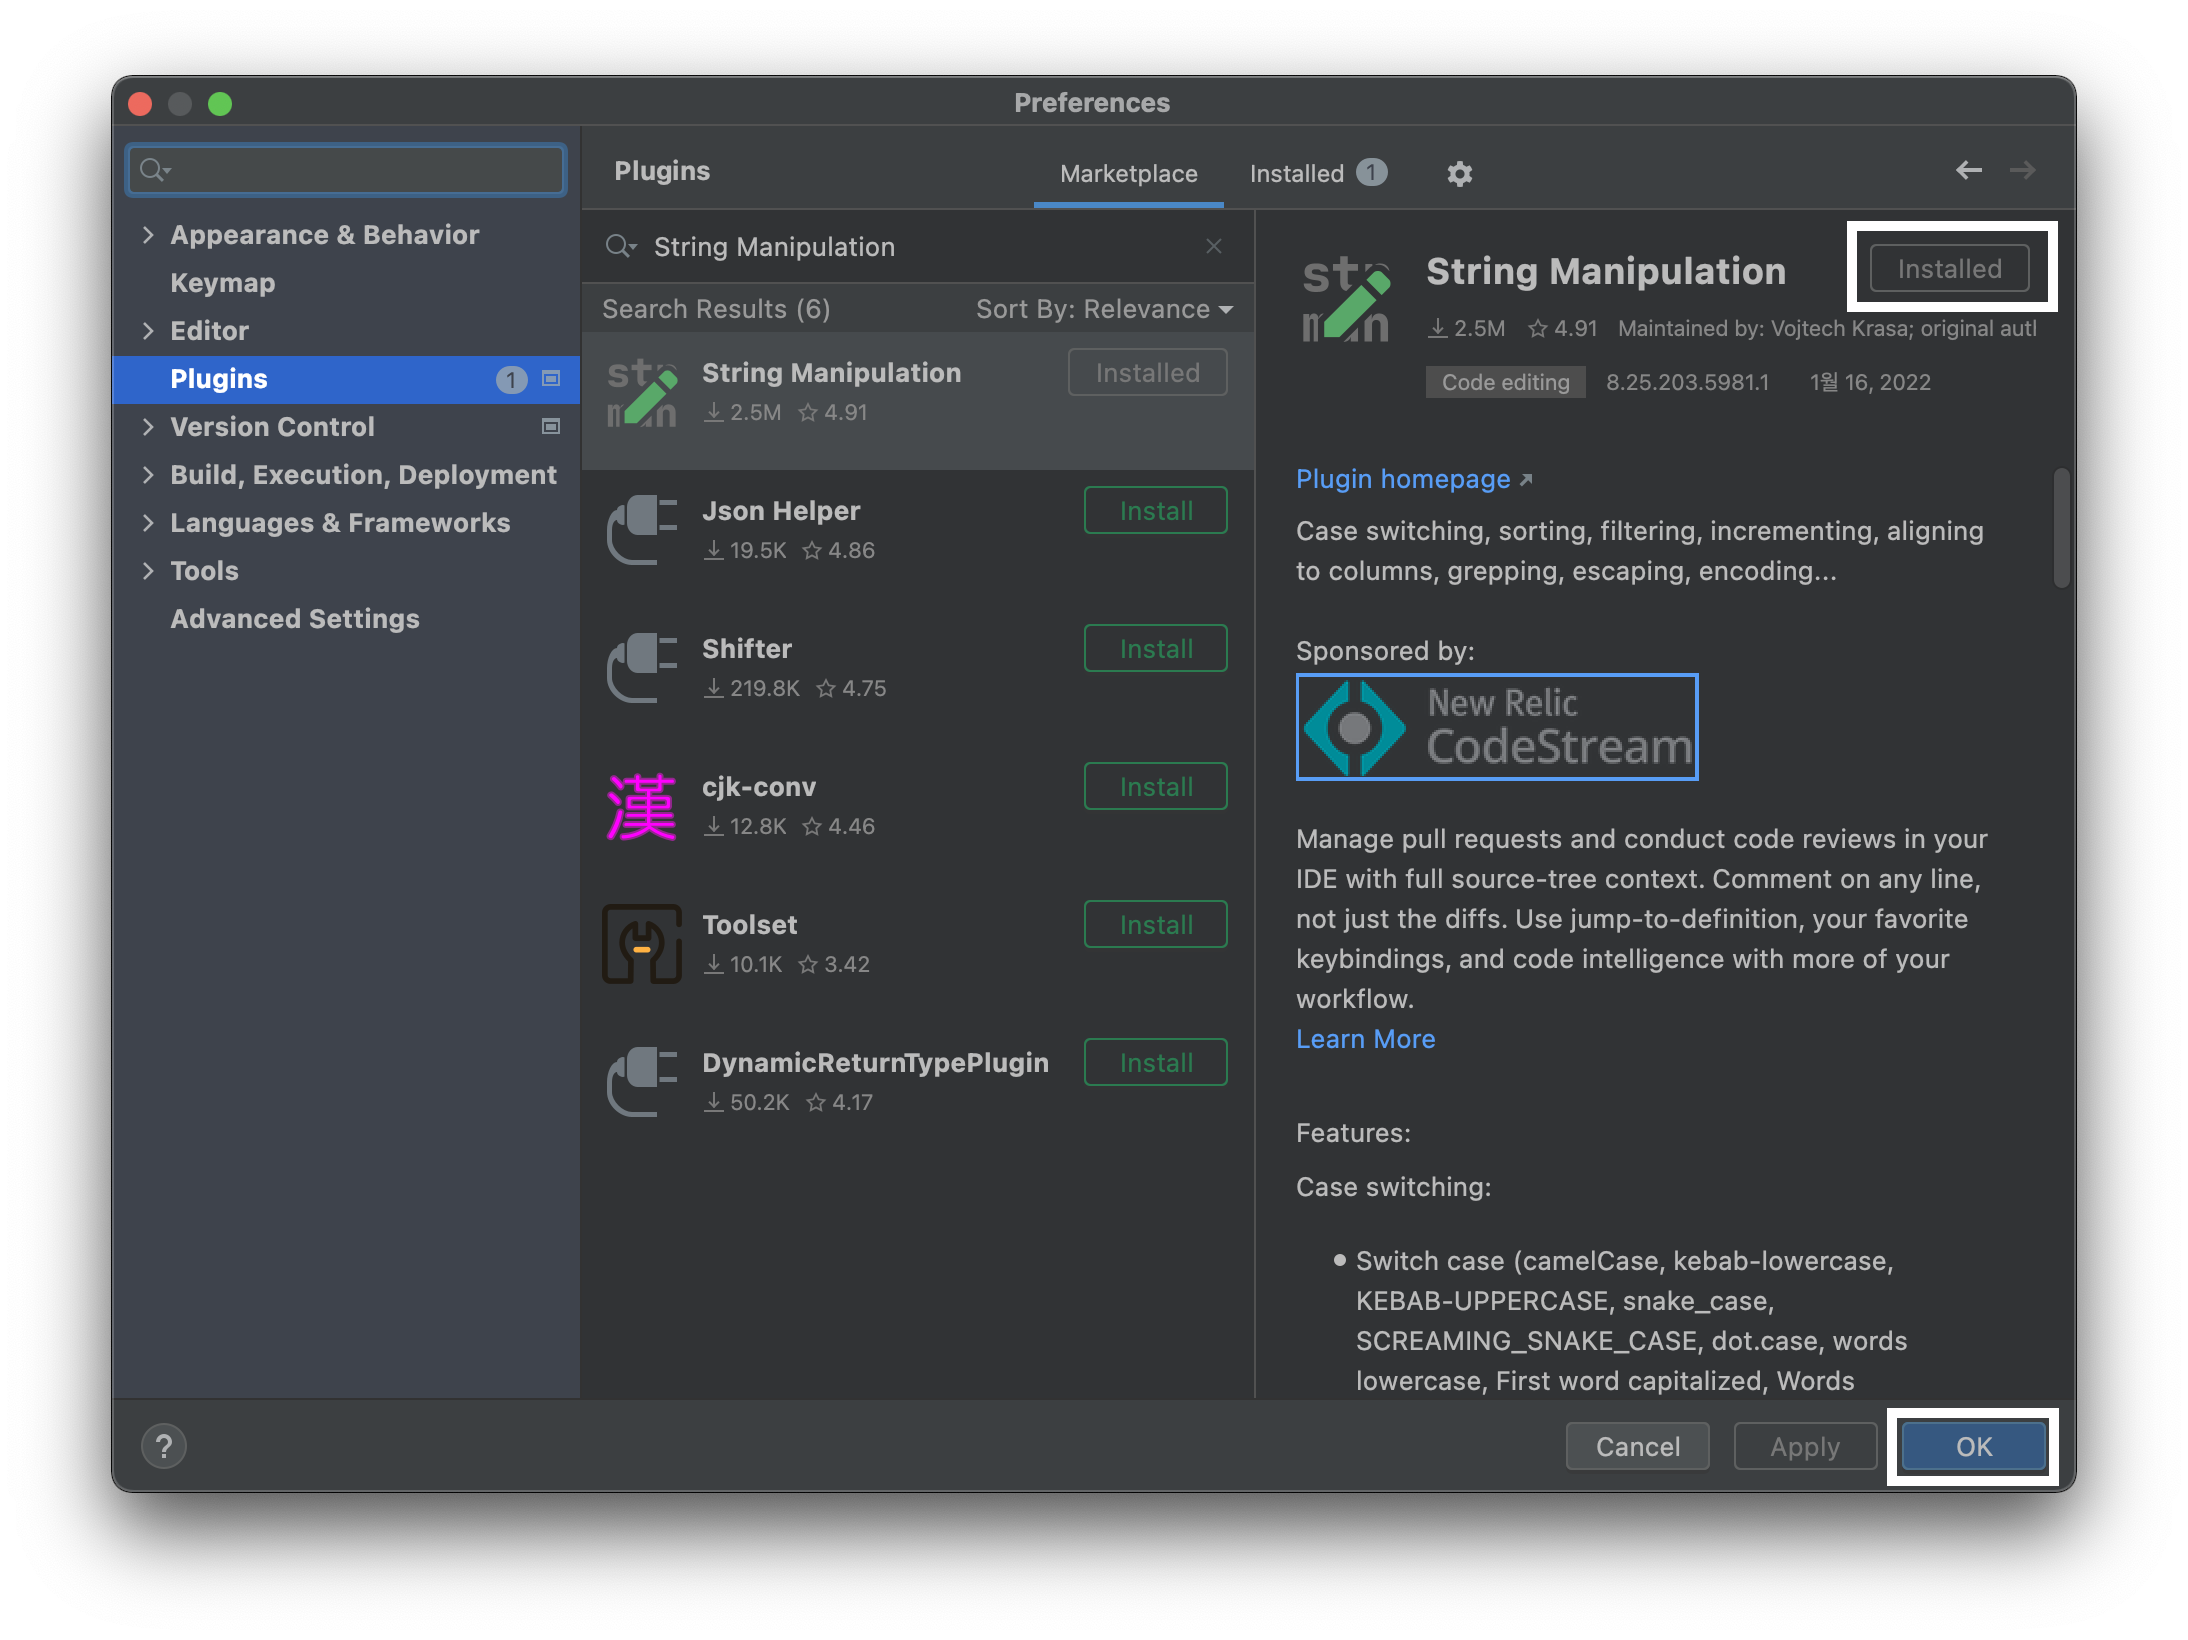The image size is (2188, 1640).
Task: Clear the plugin search with X icon
Action: 1214,246
